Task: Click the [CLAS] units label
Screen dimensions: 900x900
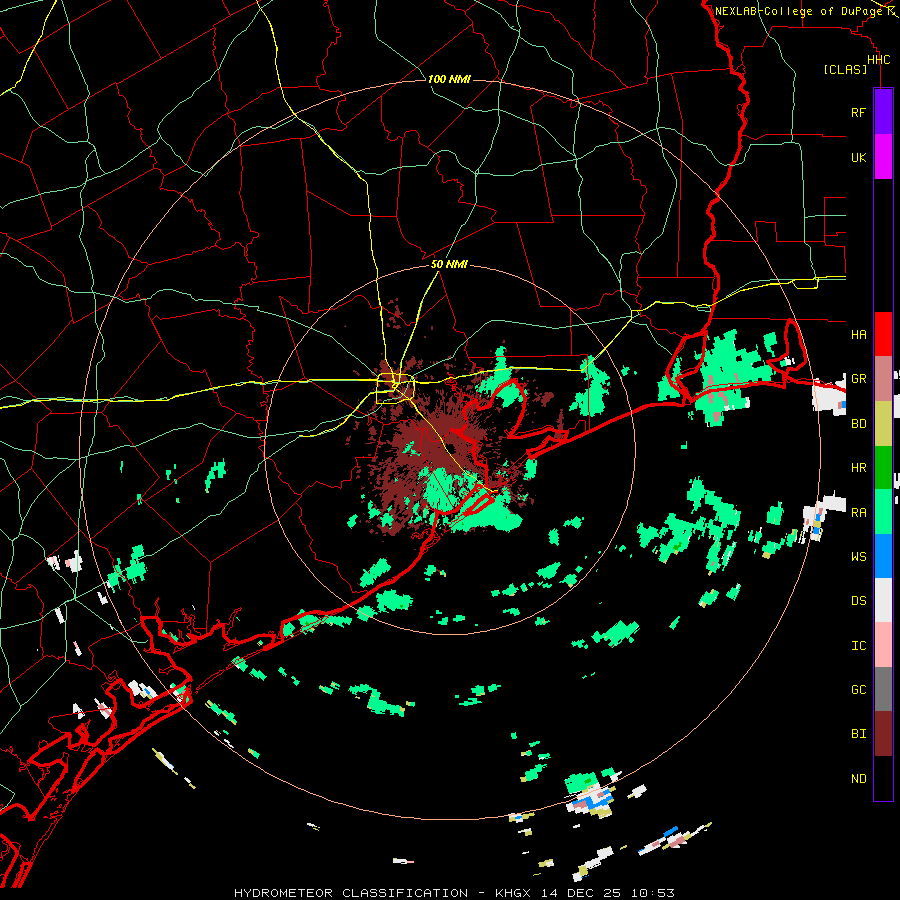Action: click(845, 69)
